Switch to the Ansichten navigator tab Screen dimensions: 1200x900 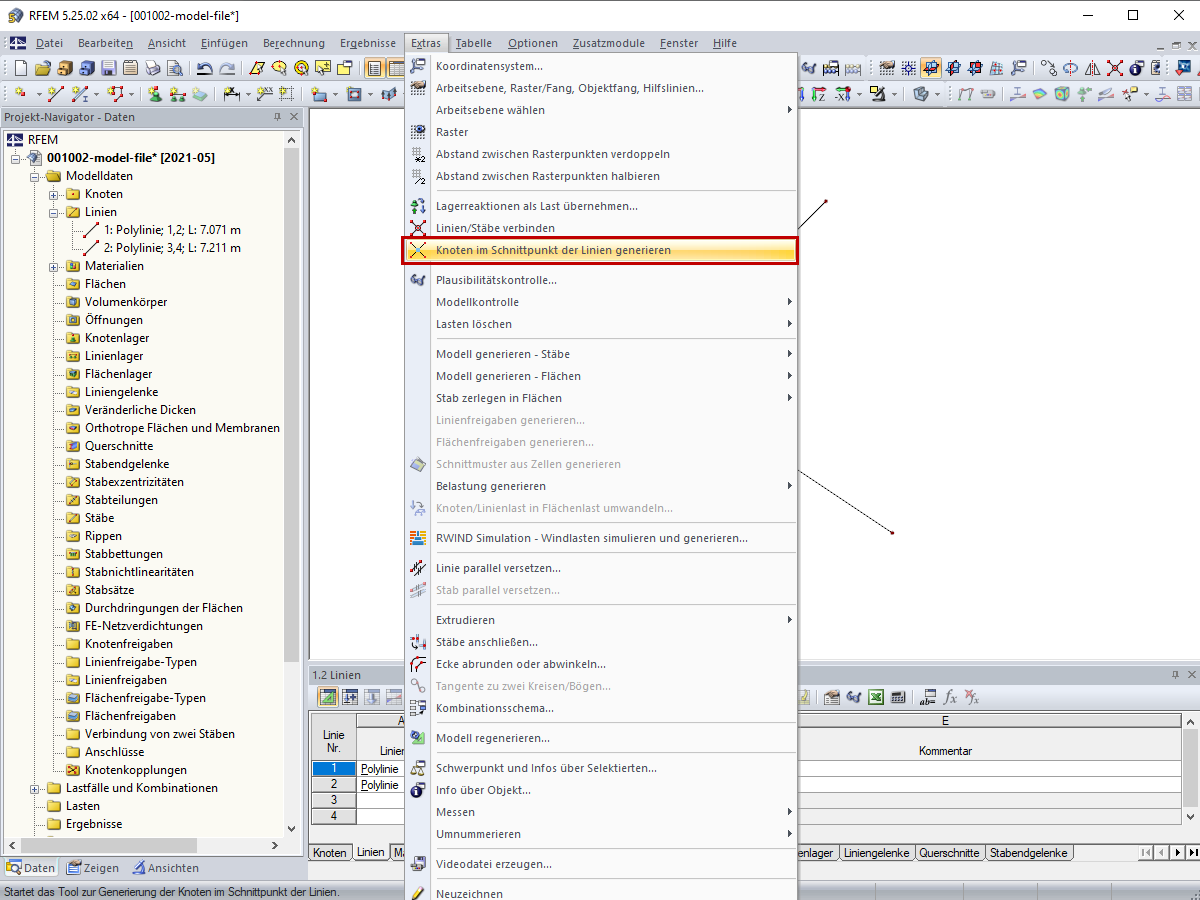[x=167, y=868]
